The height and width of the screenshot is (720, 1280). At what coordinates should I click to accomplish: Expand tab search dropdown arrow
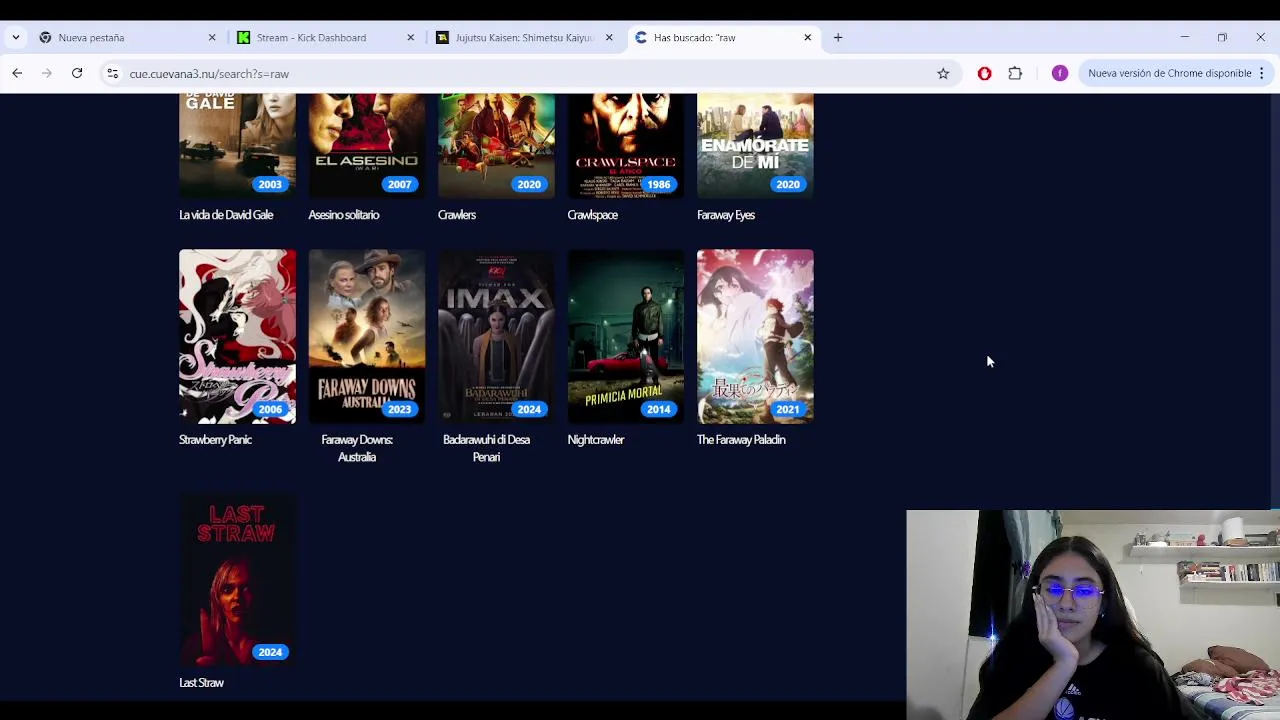(16, 37)
